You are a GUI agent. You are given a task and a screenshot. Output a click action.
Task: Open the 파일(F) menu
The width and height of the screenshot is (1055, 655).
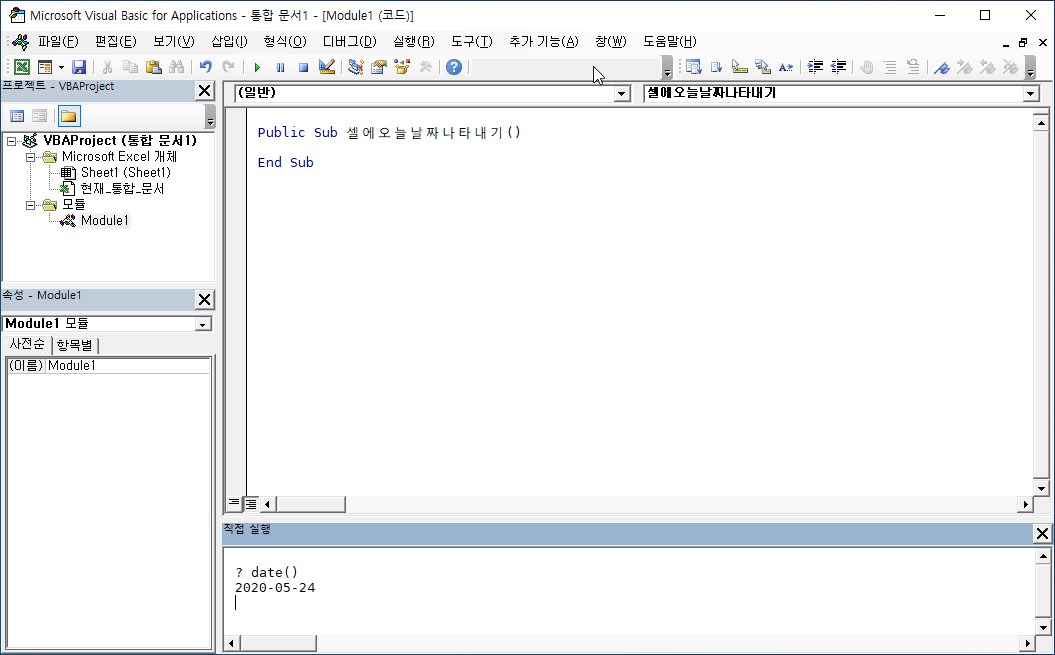coord(58,42)
